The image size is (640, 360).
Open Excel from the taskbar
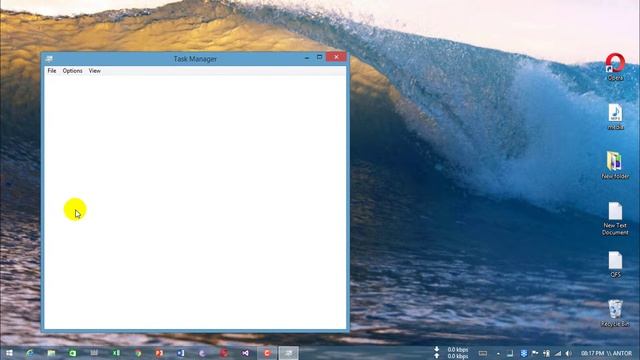[x=116, y=353]
